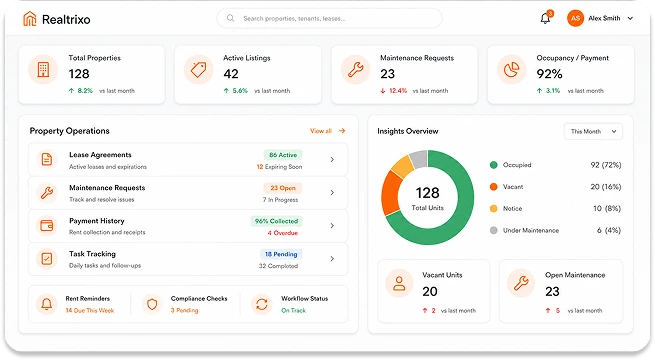
Task: Click the Task Tracking checklist icon
Action: click(x=47, y=259)
